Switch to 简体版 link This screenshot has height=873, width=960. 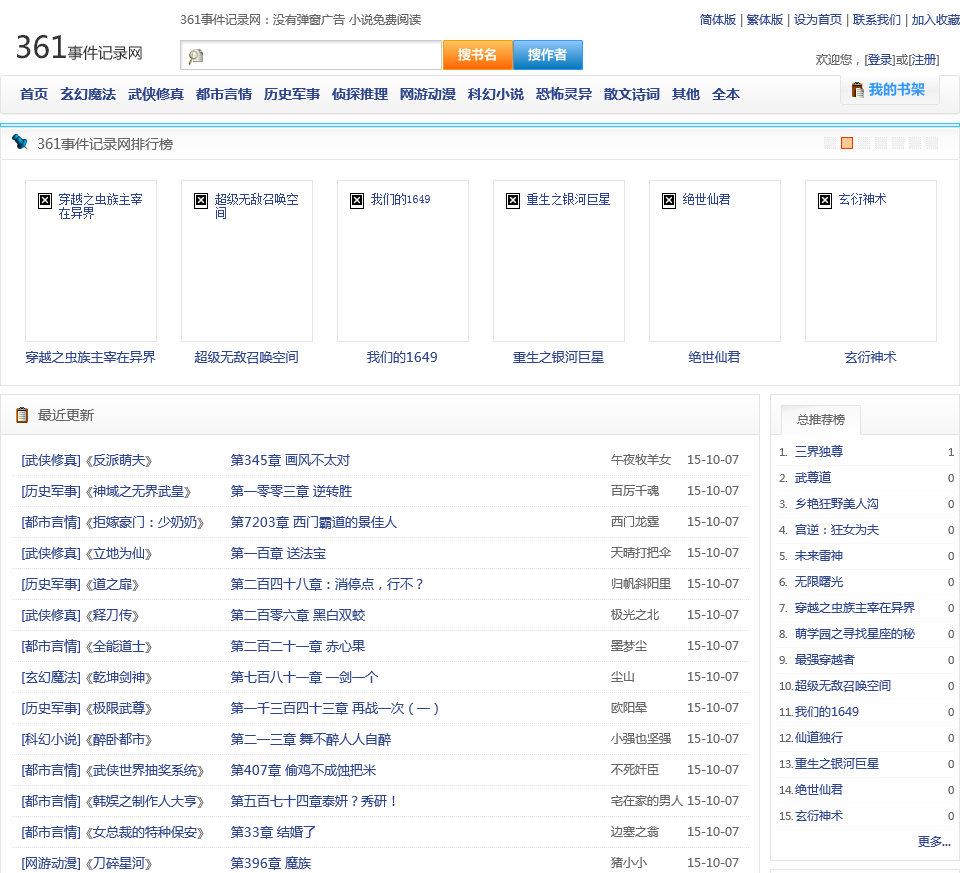tap(718, 20)
